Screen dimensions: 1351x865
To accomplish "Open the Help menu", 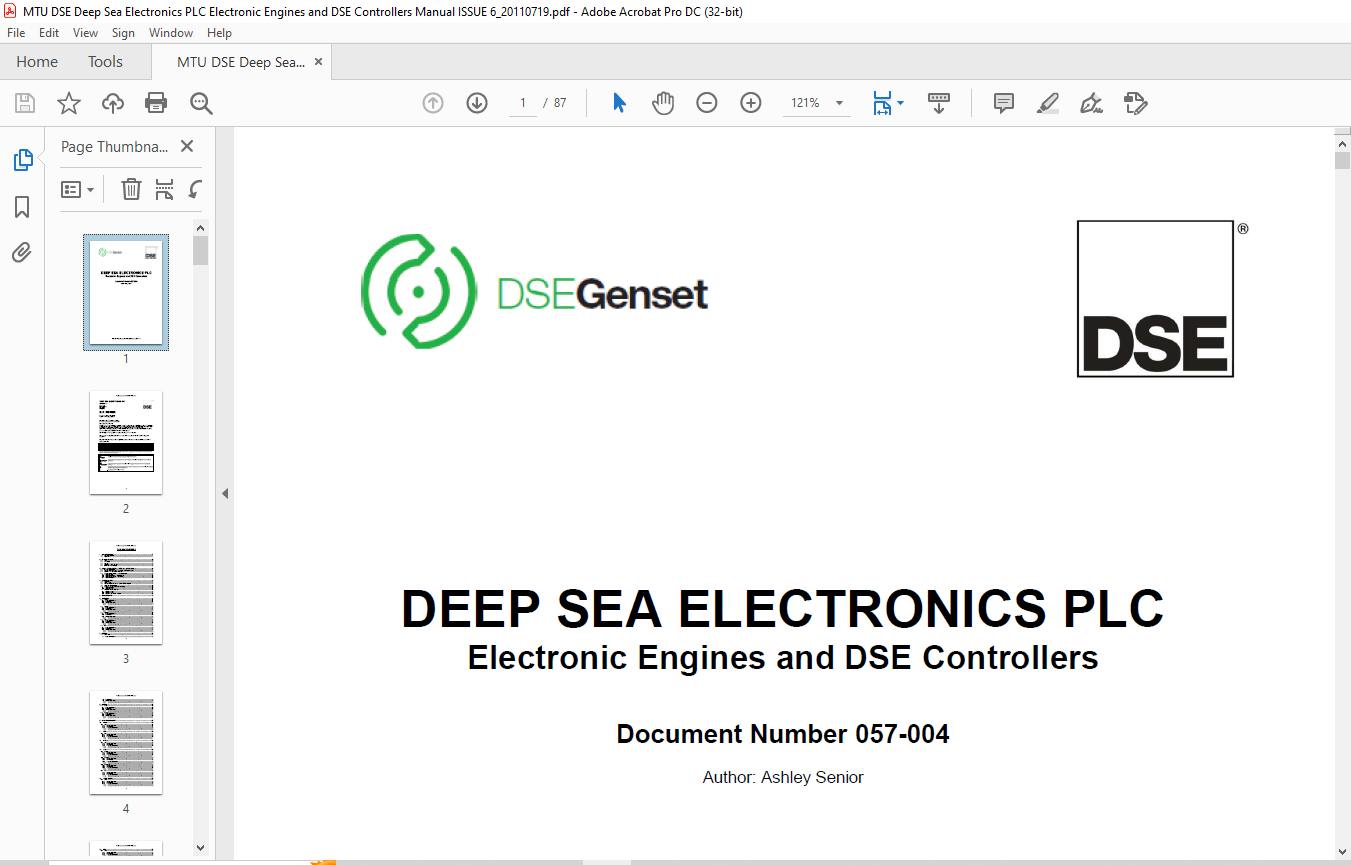I will pyautogui.click(x=219, y=33).
